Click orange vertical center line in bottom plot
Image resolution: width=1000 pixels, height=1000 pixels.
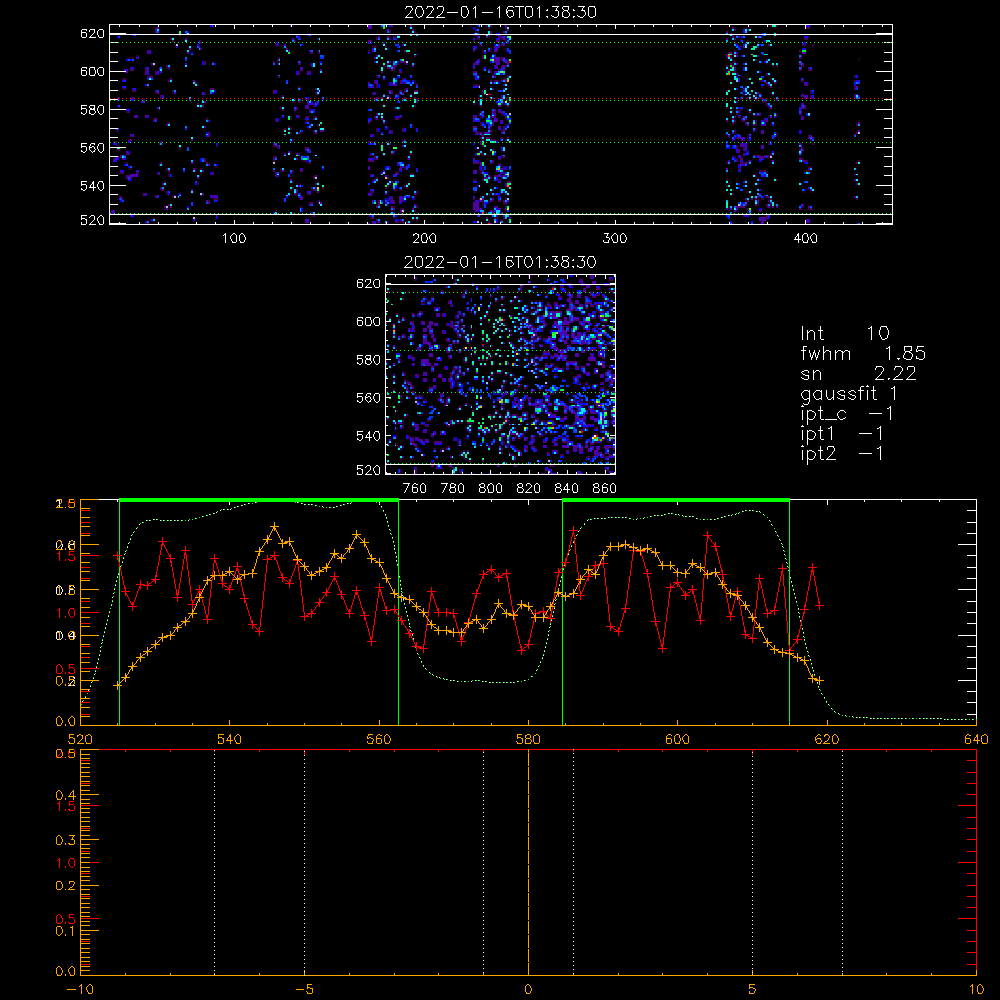(x=528, y=861)
